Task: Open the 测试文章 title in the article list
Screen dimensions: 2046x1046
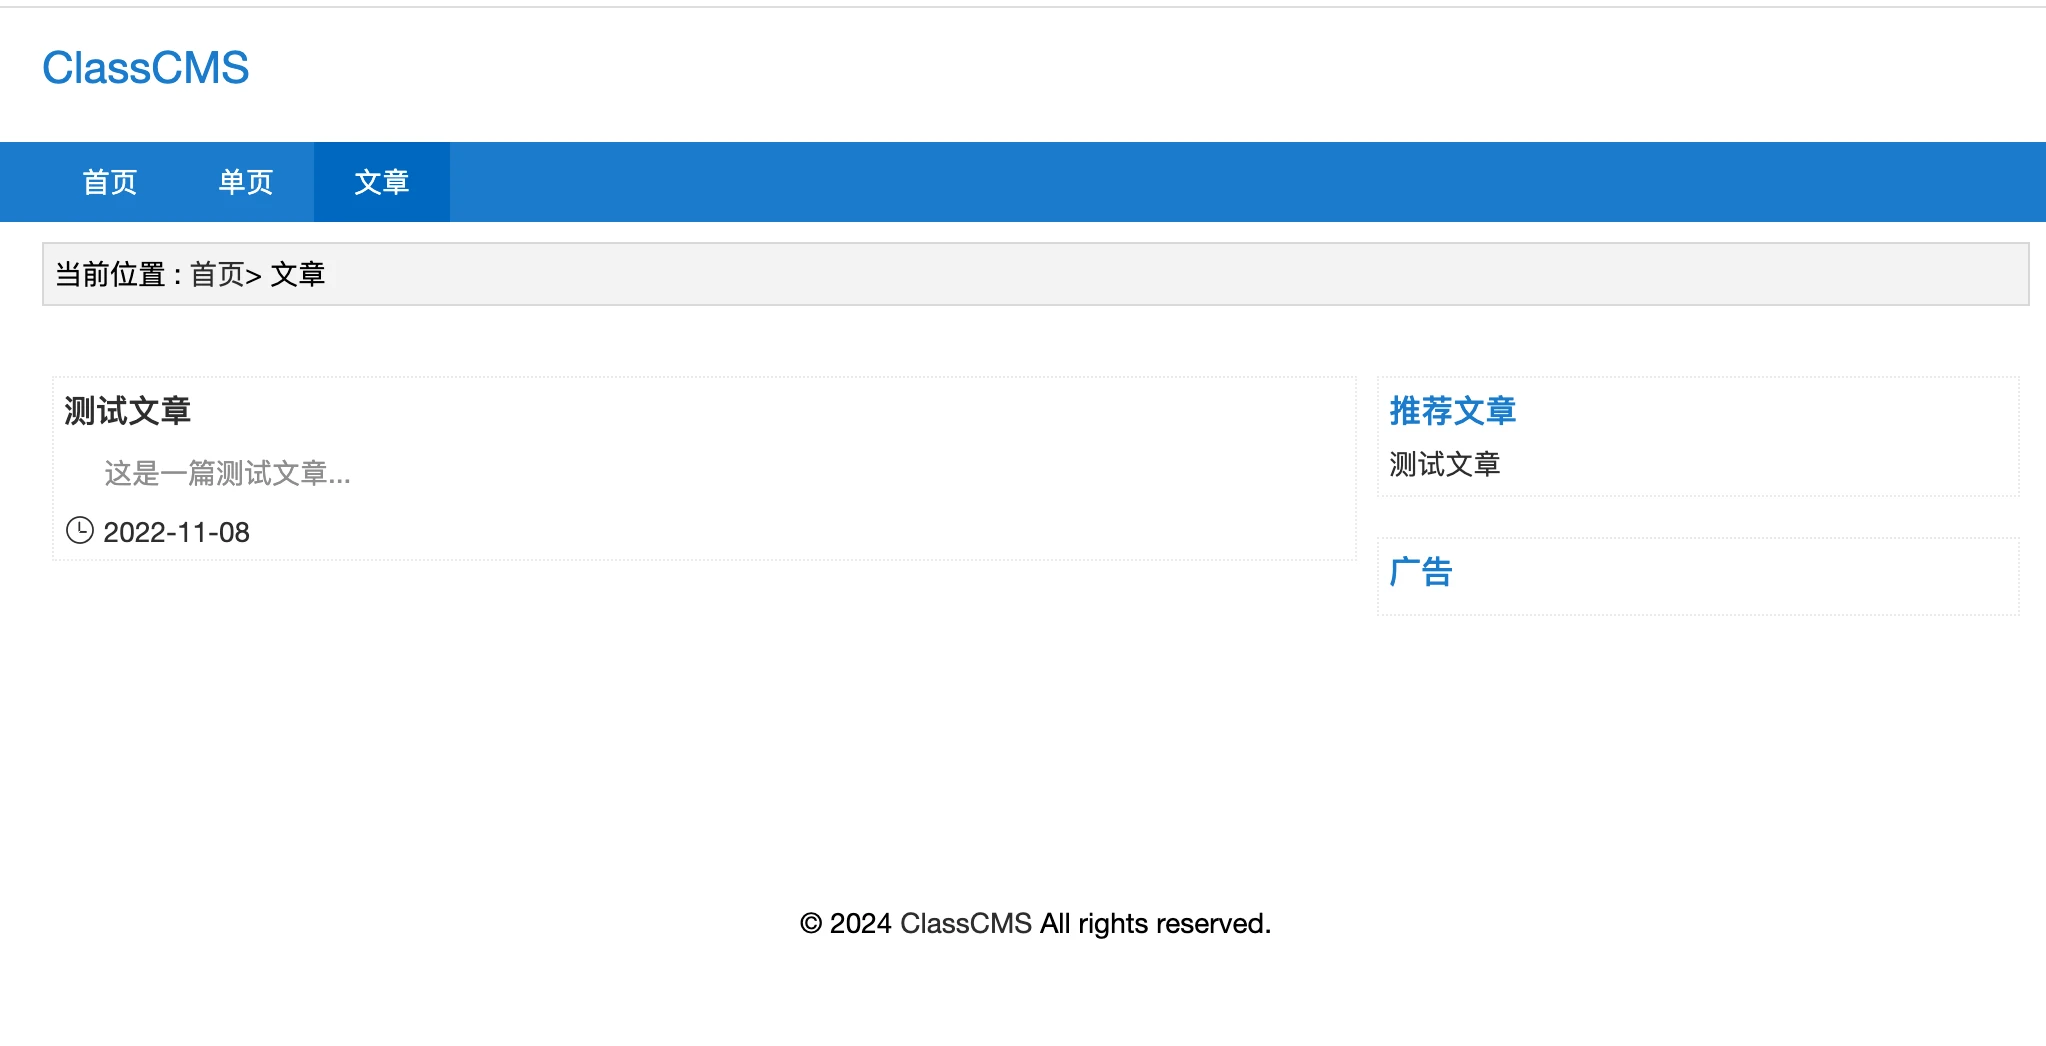Action: tap(128, 411)
